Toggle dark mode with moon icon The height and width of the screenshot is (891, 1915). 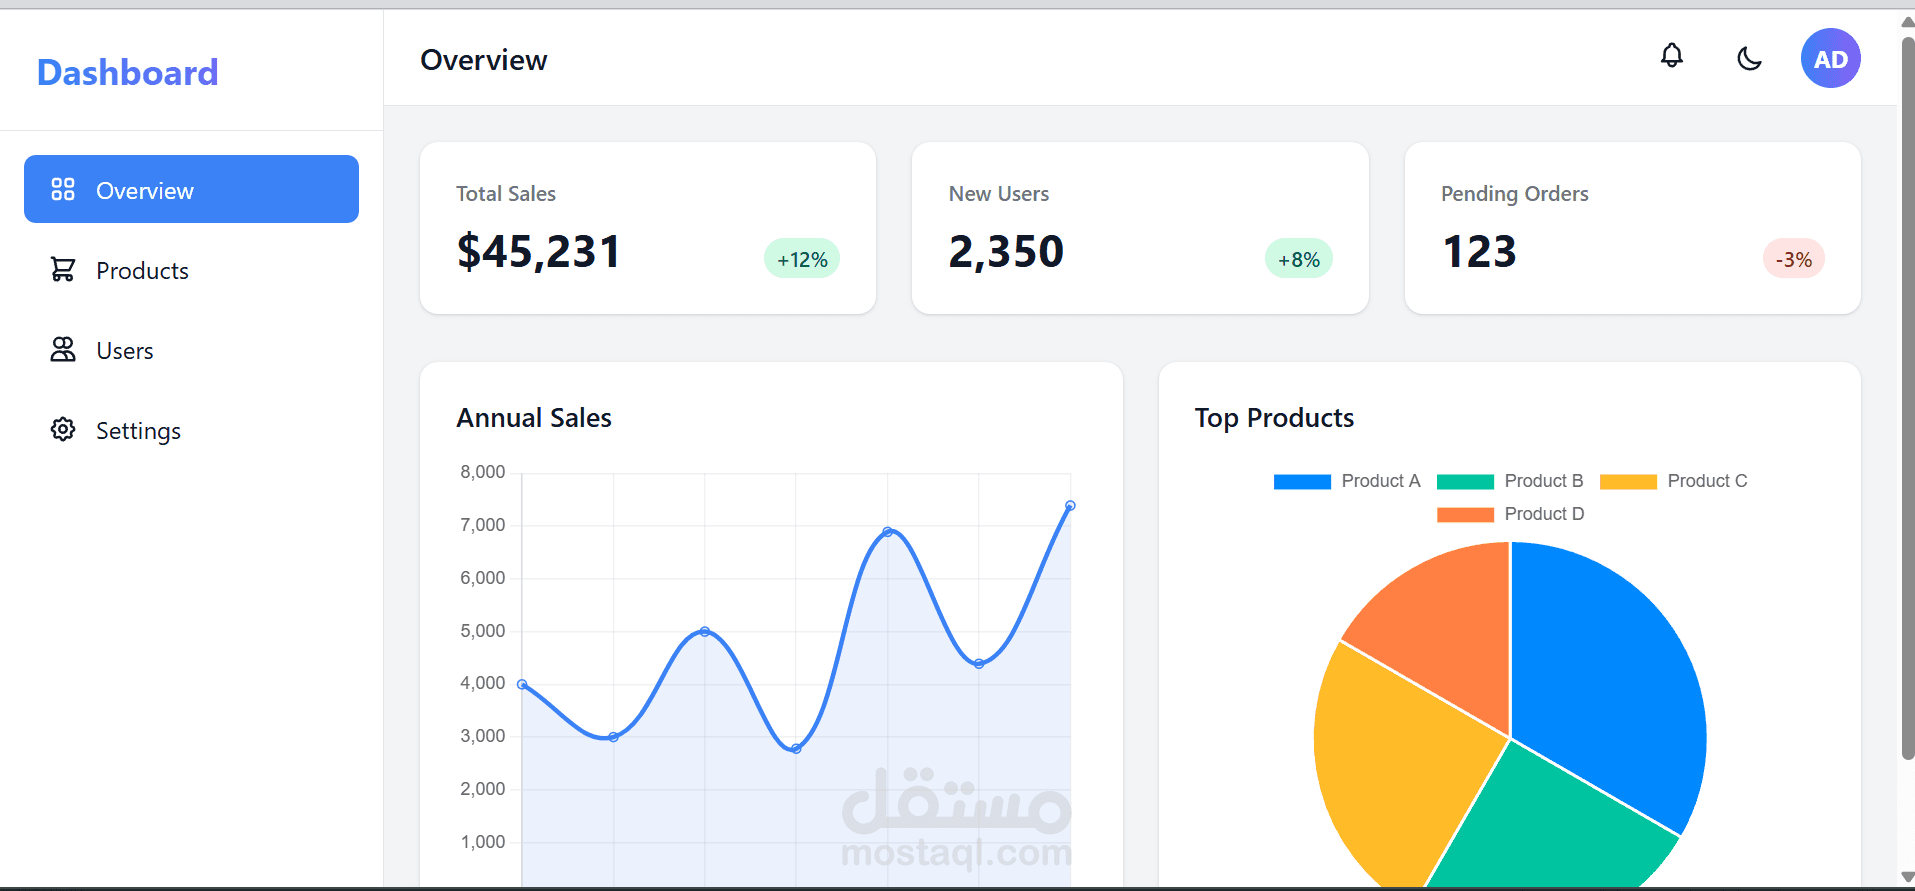click(x=1749, y=58)
